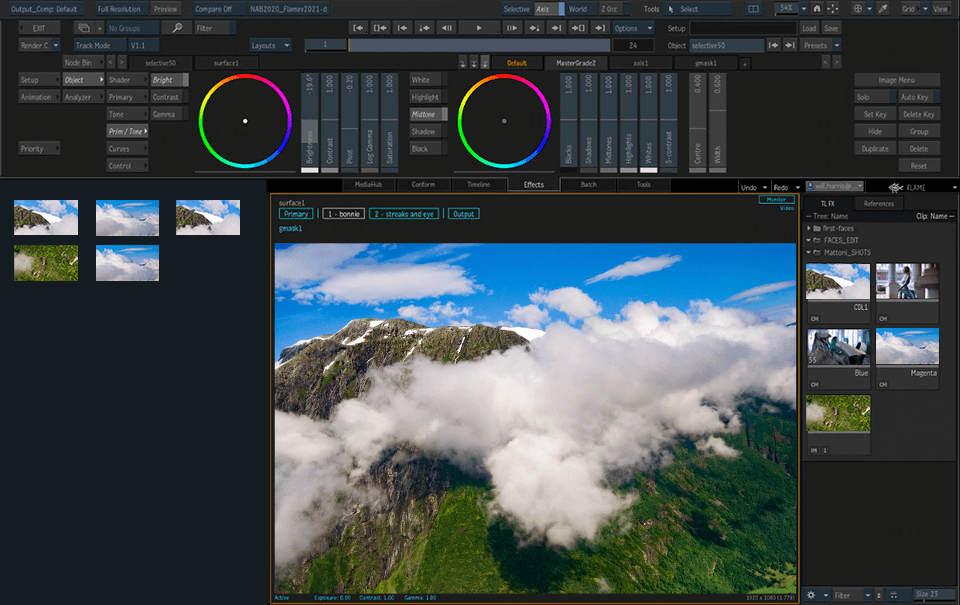
Task: Toggle Z Occ in the top bar
Action: click(611, 8)
